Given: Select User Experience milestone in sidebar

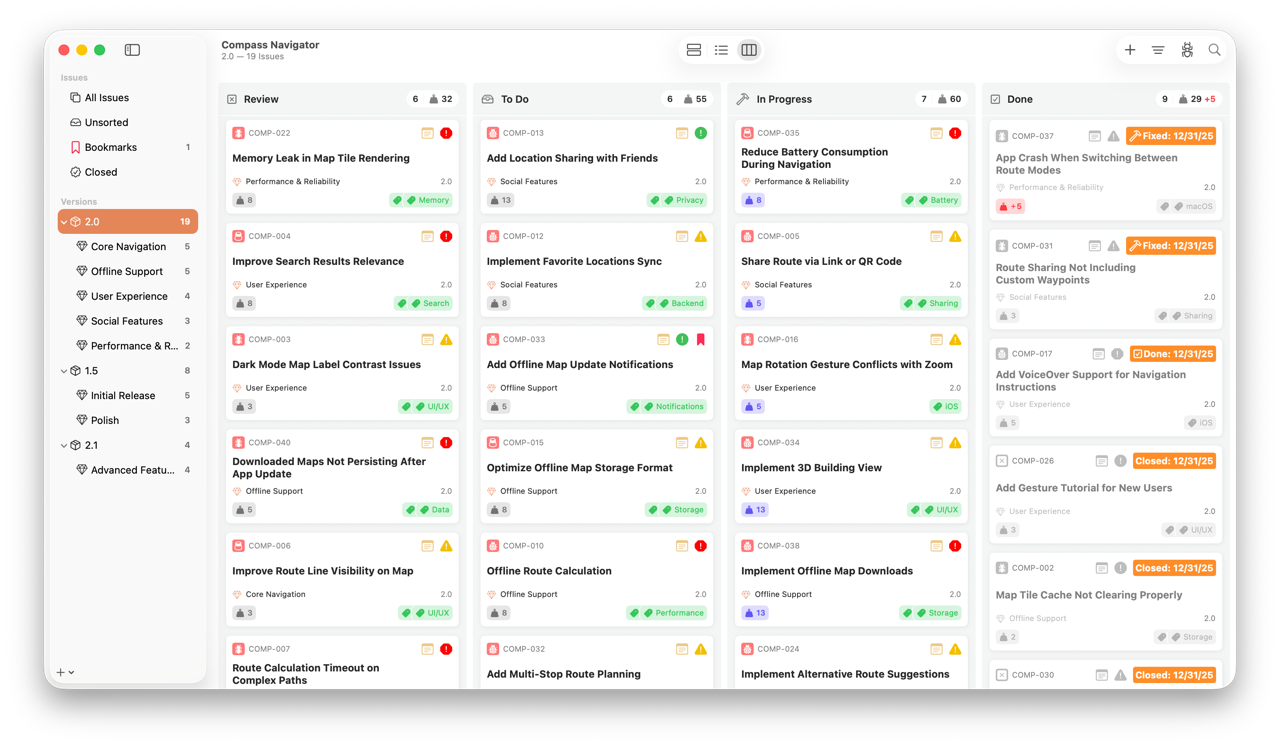Looking at the screenshot, I should pos(128,296).
